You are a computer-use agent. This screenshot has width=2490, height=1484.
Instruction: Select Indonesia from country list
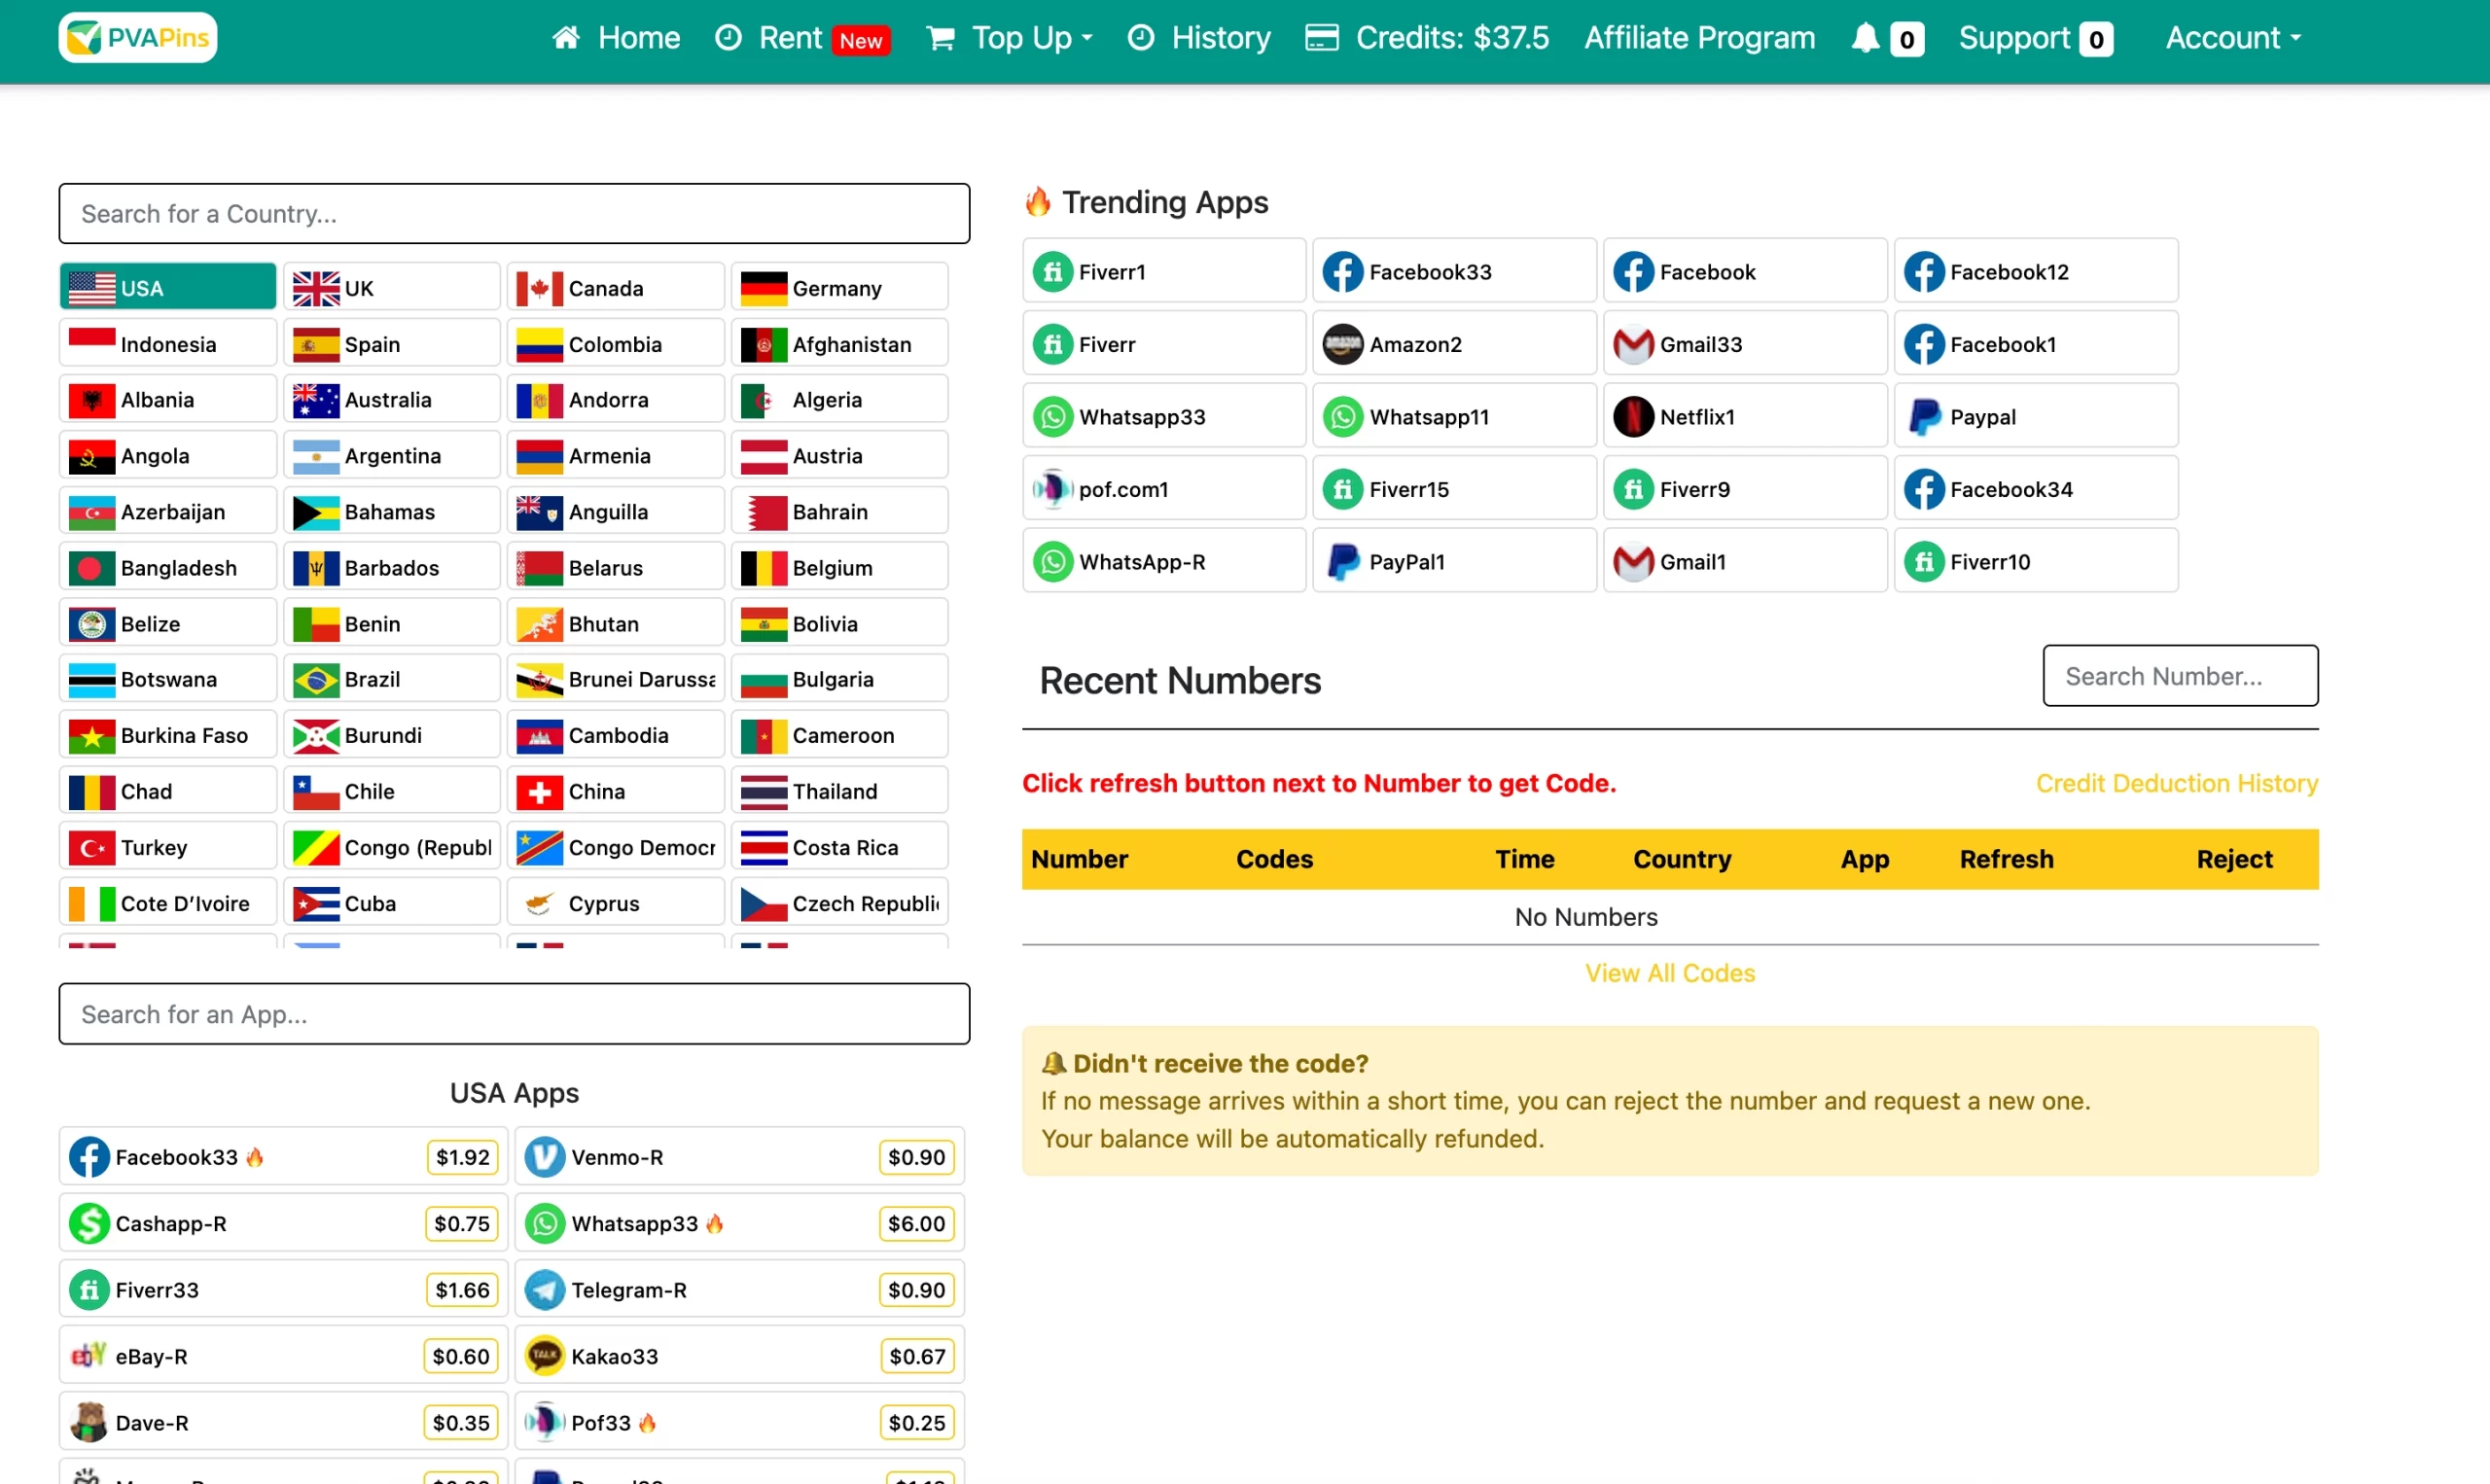tap(168, 343)
